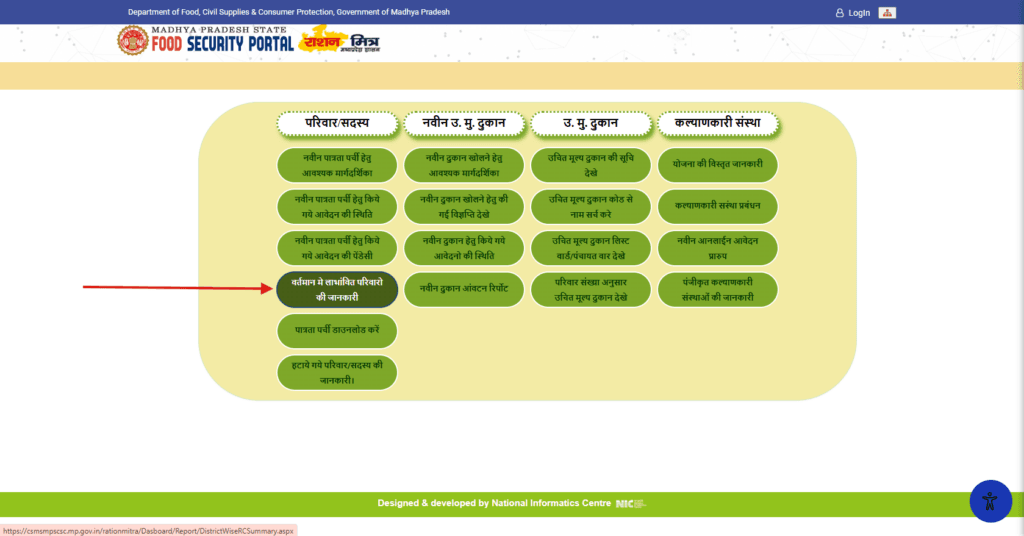This screenshot has width=1024, height=536.
Task: Open the sitemap icon beside Login
Action: tap(887, 13)
